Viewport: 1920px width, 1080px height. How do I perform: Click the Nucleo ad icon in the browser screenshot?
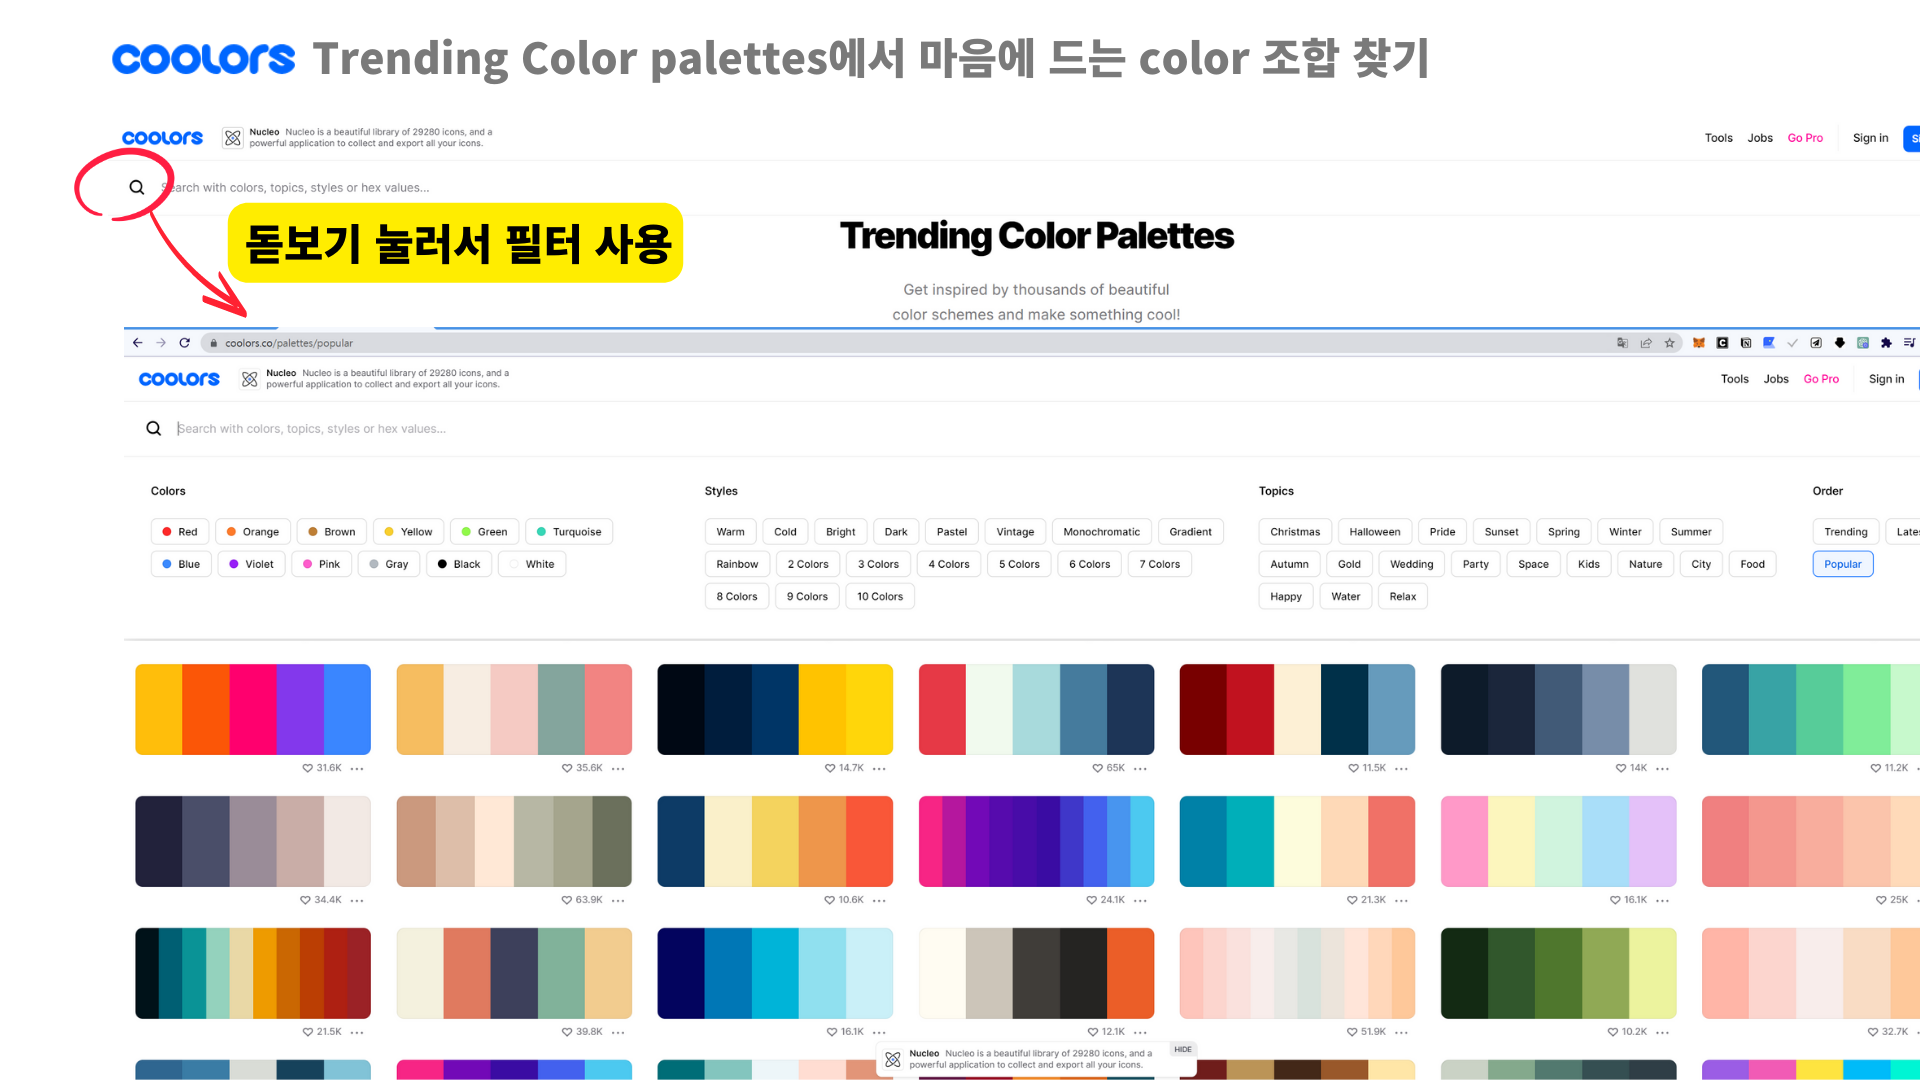pos(250,379)
